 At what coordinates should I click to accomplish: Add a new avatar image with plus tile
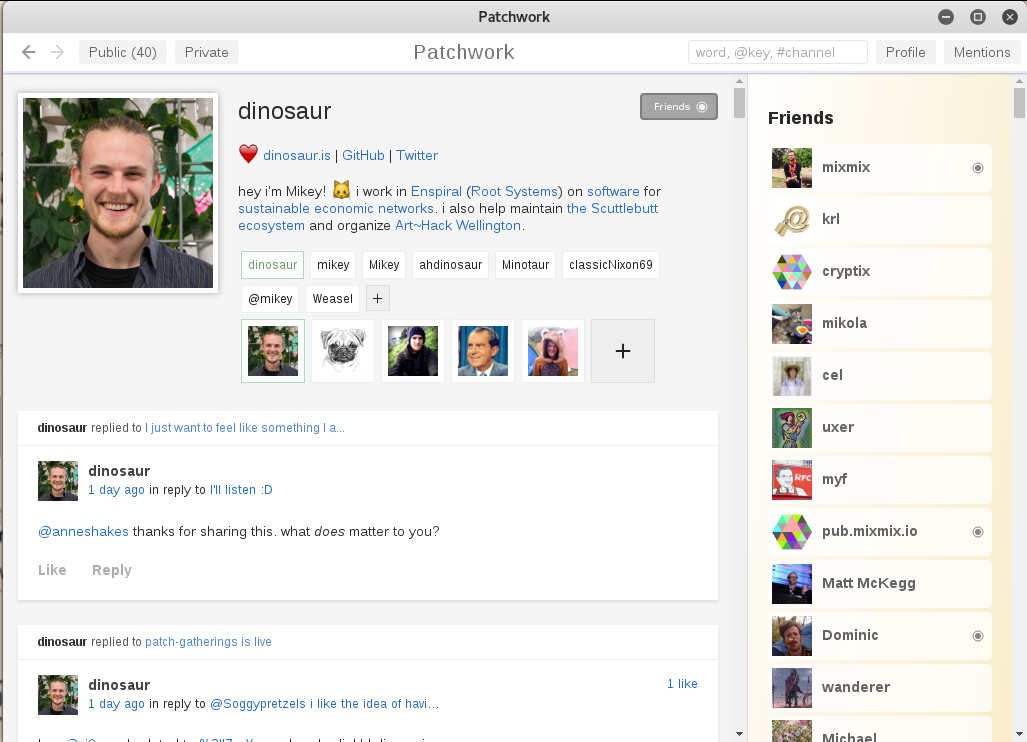pyautogui.click(x=623, y=351)
